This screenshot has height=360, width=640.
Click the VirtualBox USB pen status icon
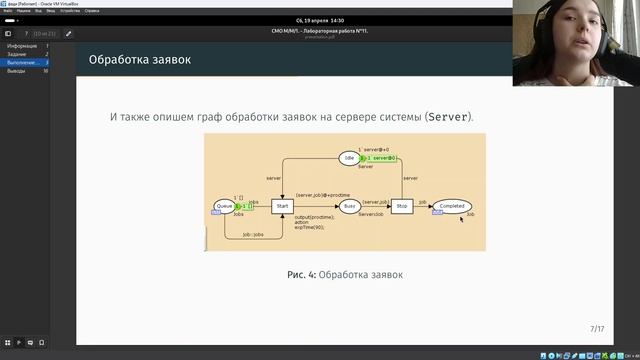click(574, 356)
